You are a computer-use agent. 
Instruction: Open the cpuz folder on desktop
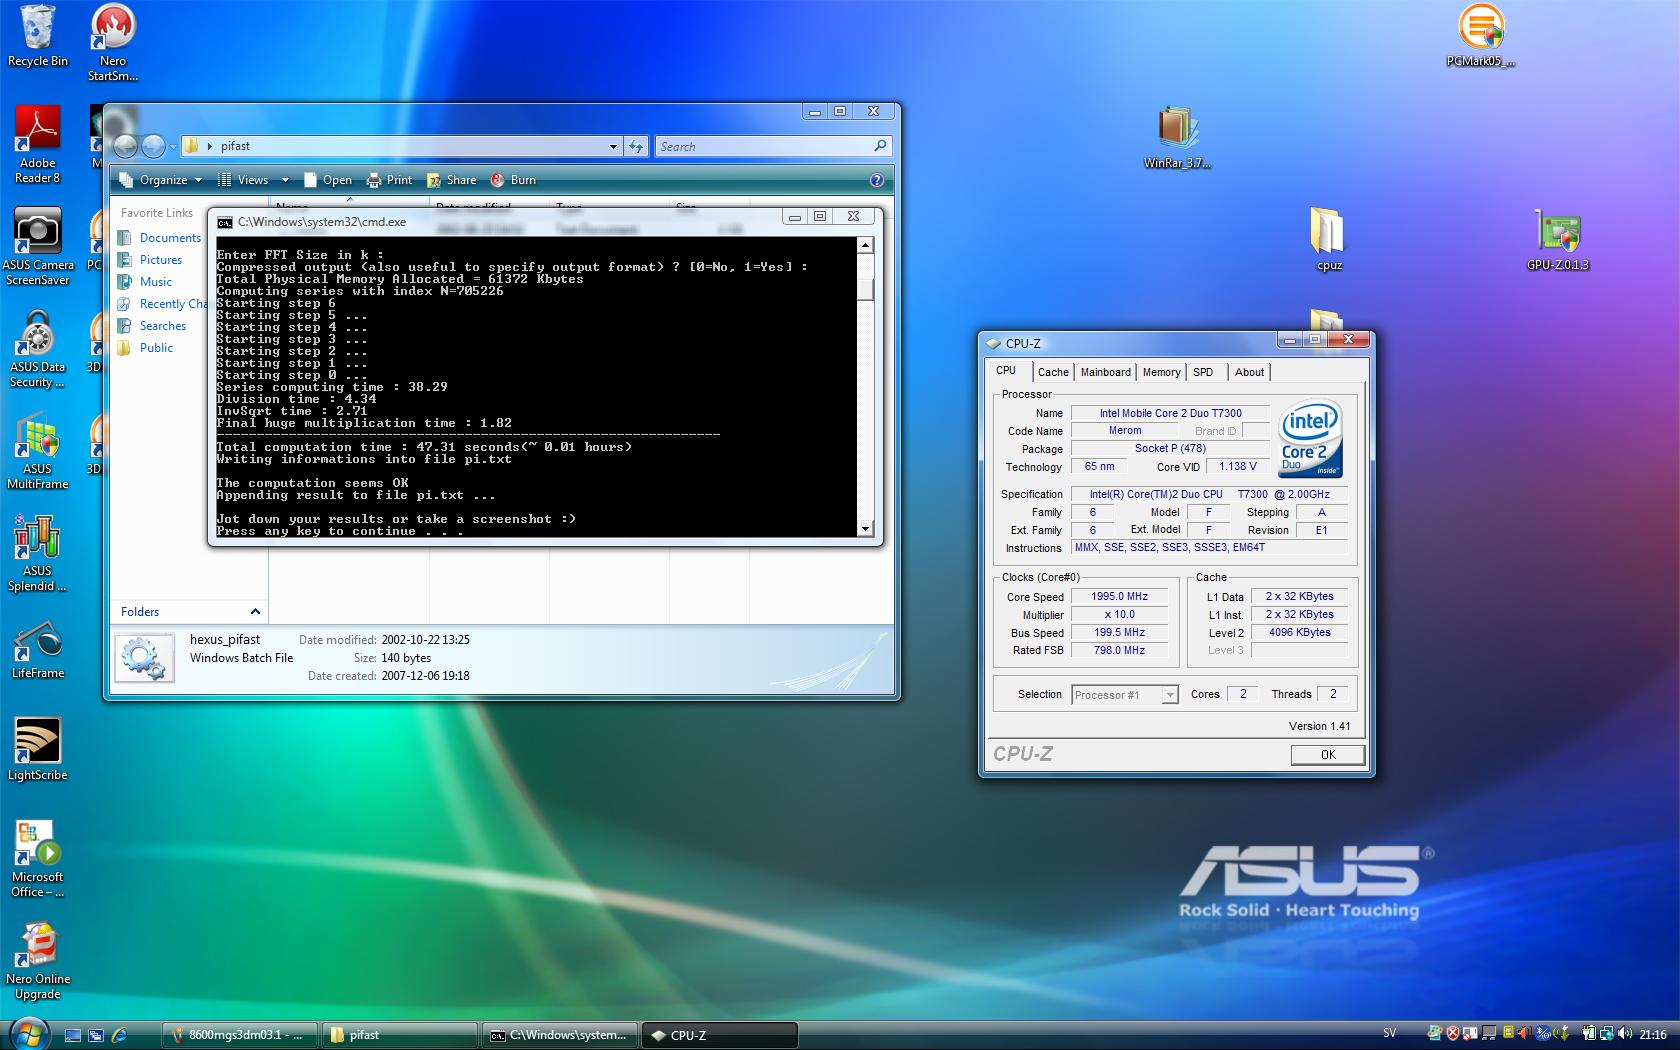pos(1329,240)
